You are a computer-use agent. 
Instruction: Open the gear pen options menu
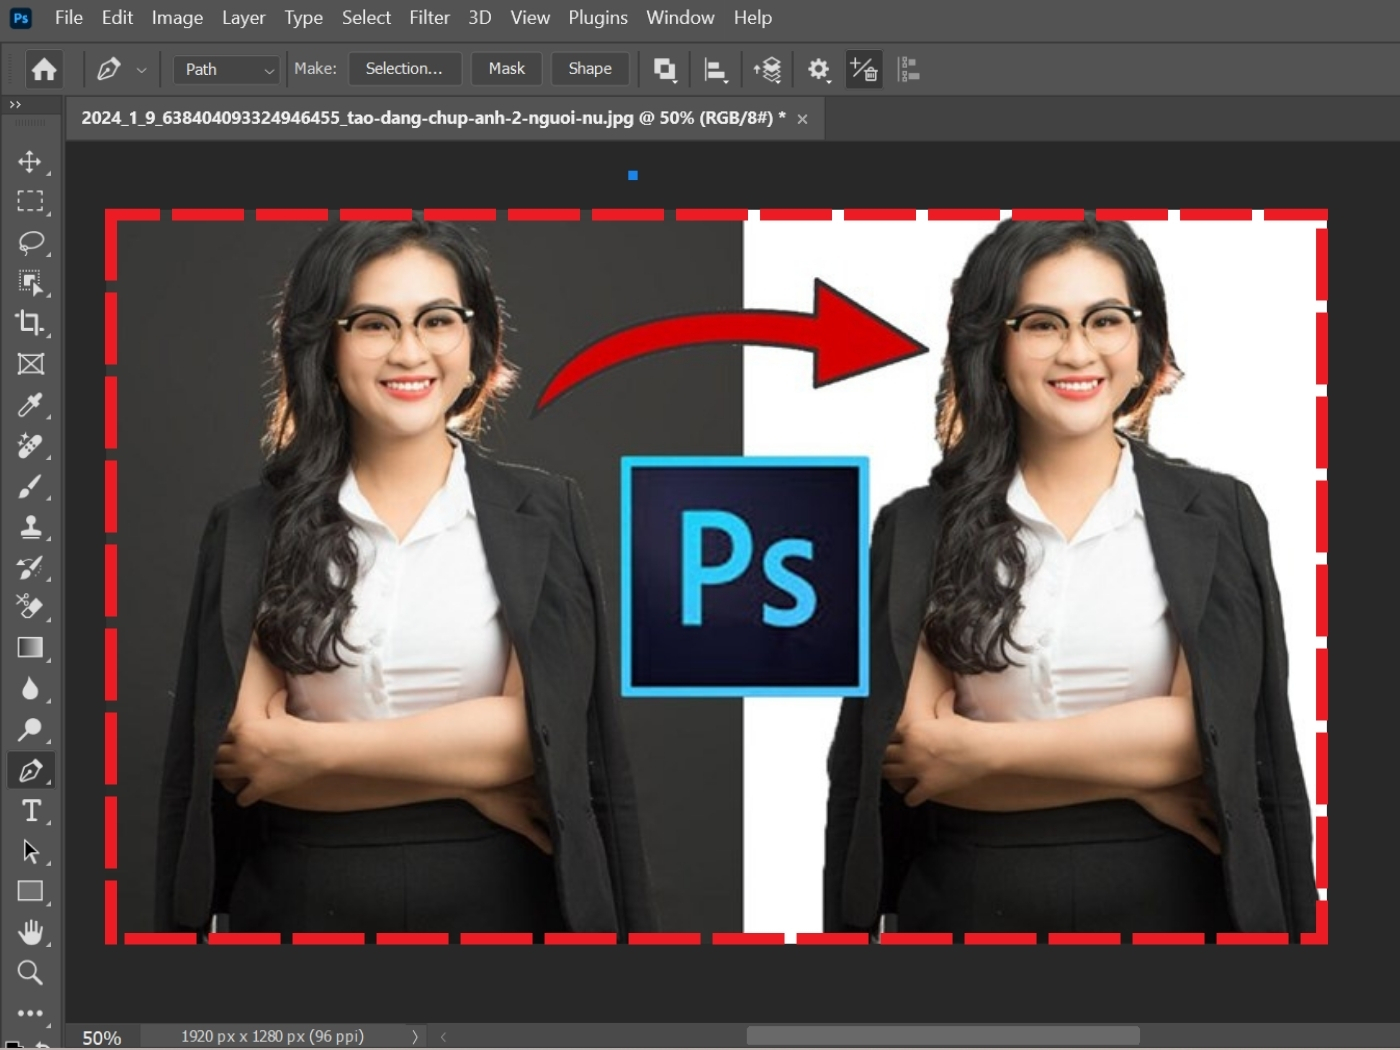(x=819, y=69)
